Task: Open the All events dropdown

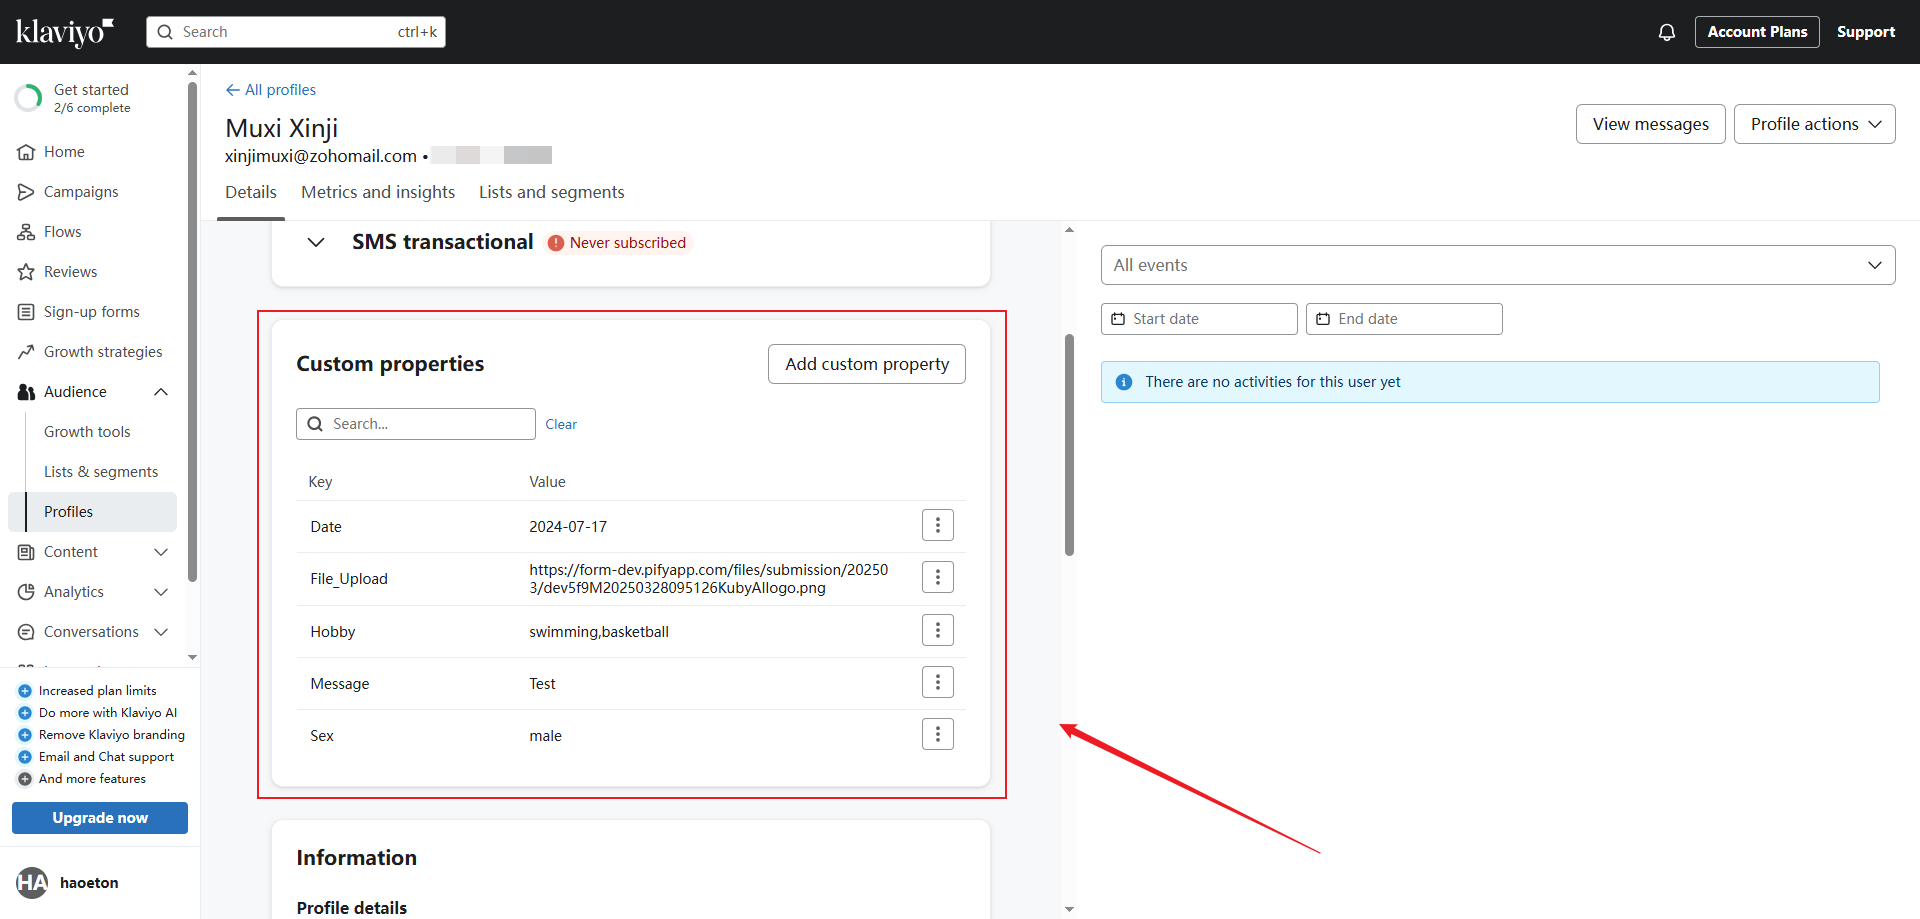Action: pyautogui.click(x=1498, y=265)
